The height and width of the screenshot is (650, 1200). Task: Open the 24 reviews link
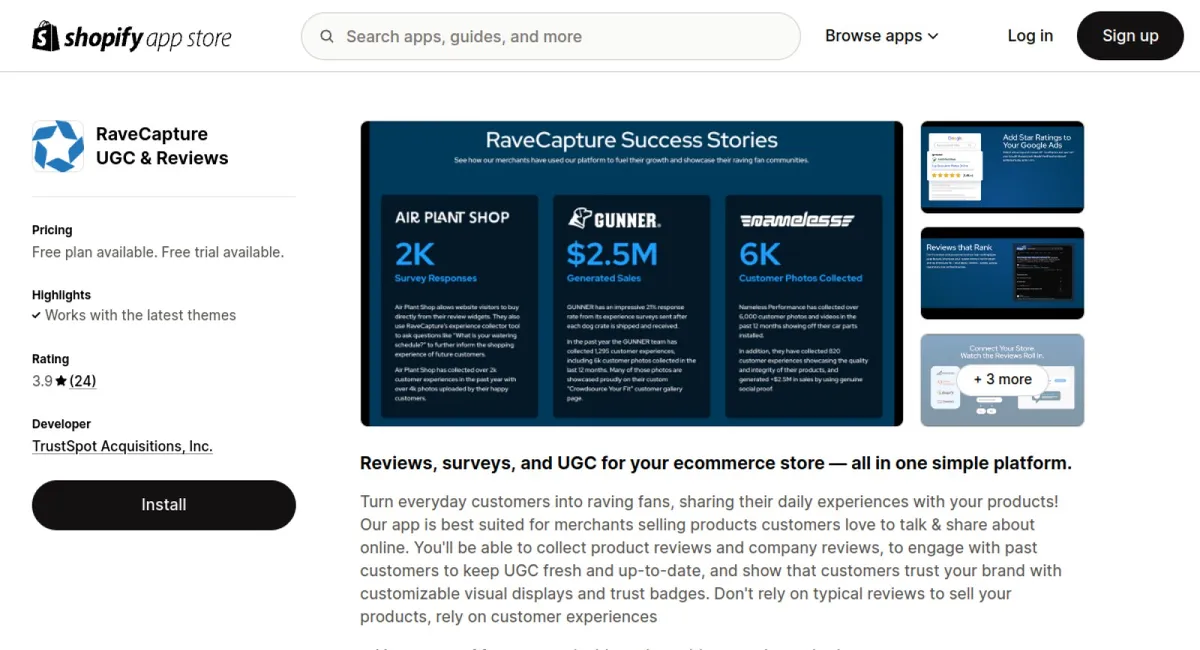point(83,381)
